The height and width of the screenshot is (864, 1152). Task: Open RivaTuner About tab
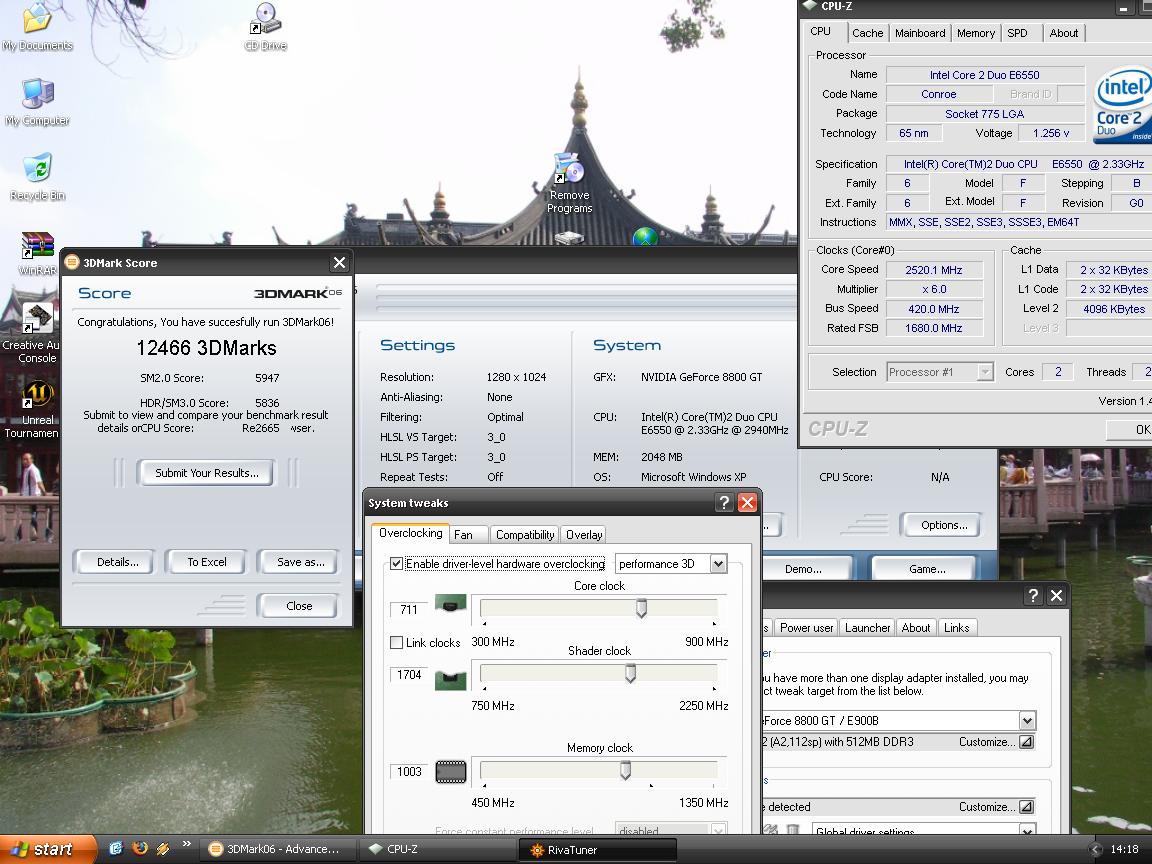click(x=915, y=628)
